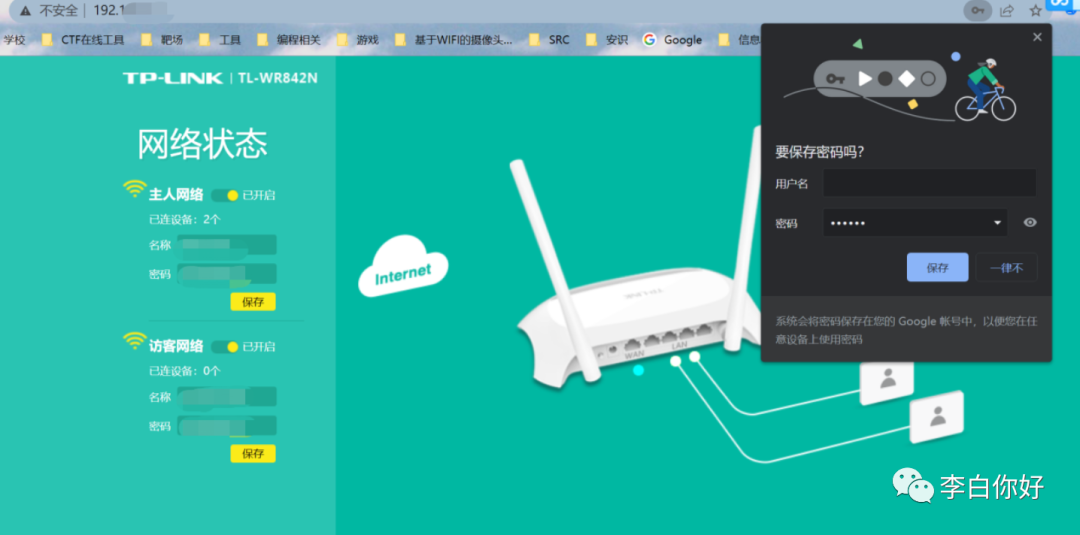Save guest network settings with yellow 保存 button
Screen dimensions: 1080x535
(x=253, y=453)
